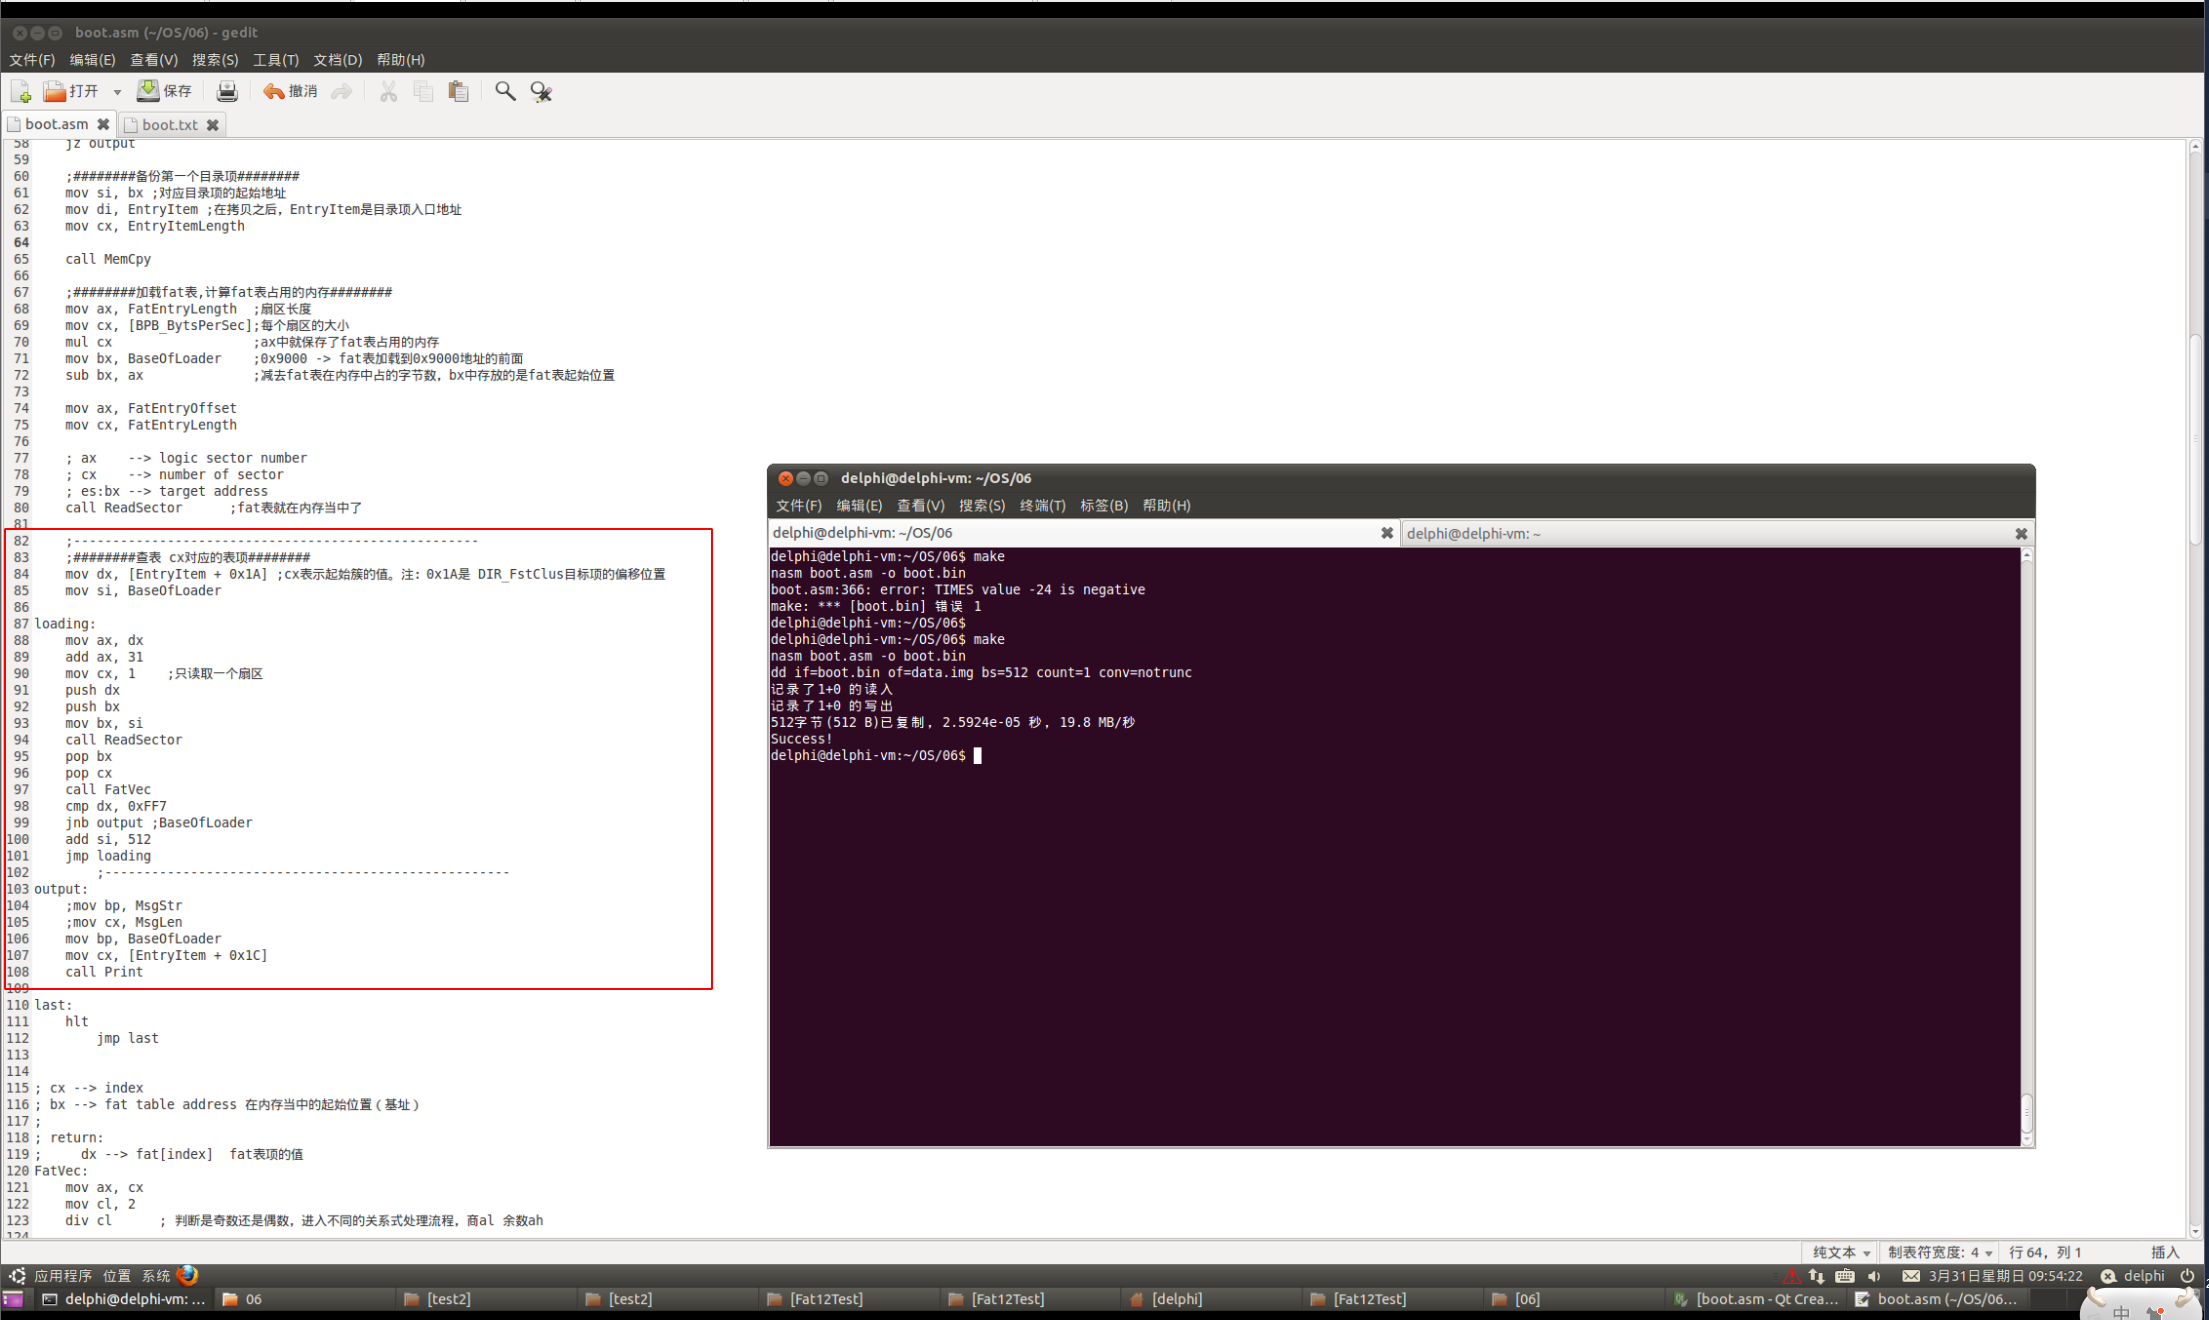
Task: Expand the 打开 recent files dropdown arrow
Action: click(x=117, y=92)
